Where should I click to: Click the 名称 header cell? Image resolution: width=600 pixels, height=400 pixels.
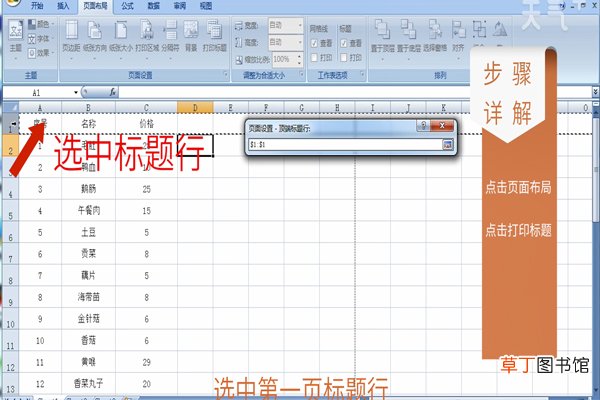point(88,124)
